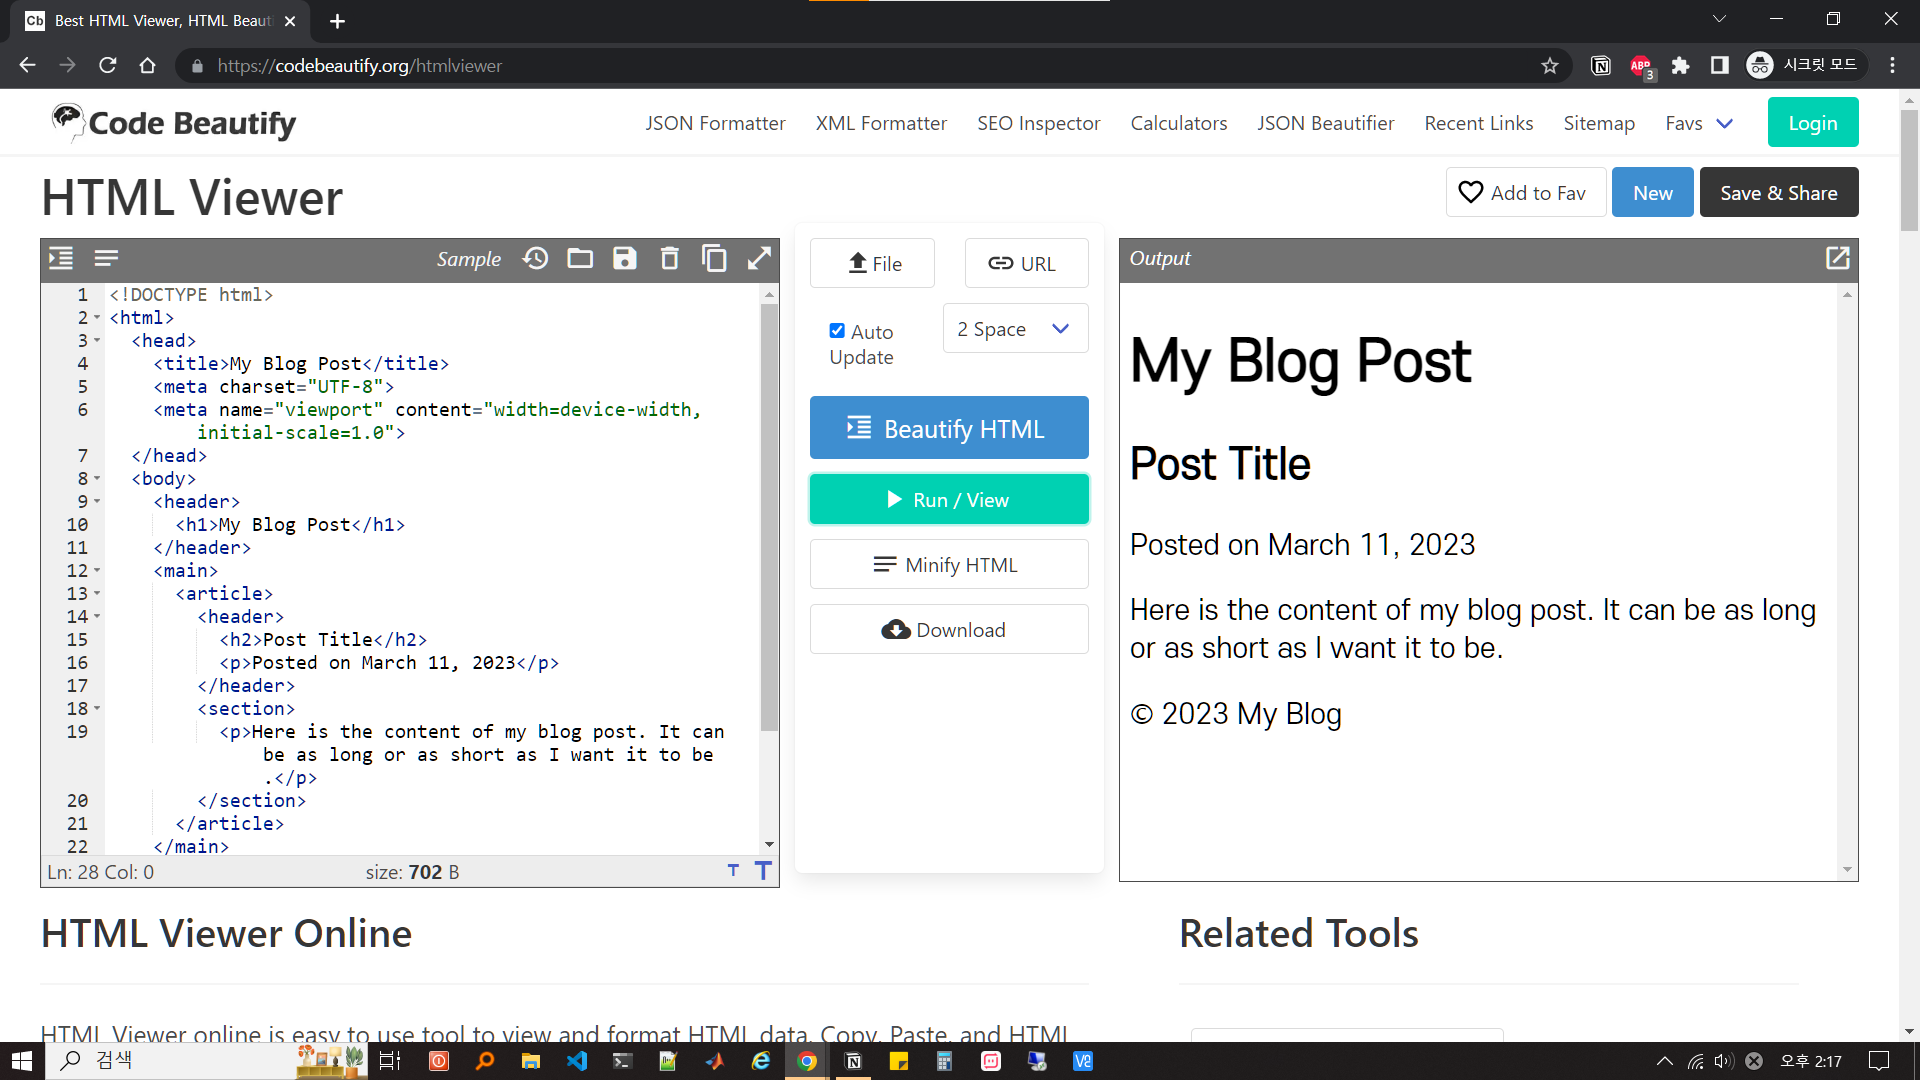Click the save floppy disk icon

click(625, 259)
